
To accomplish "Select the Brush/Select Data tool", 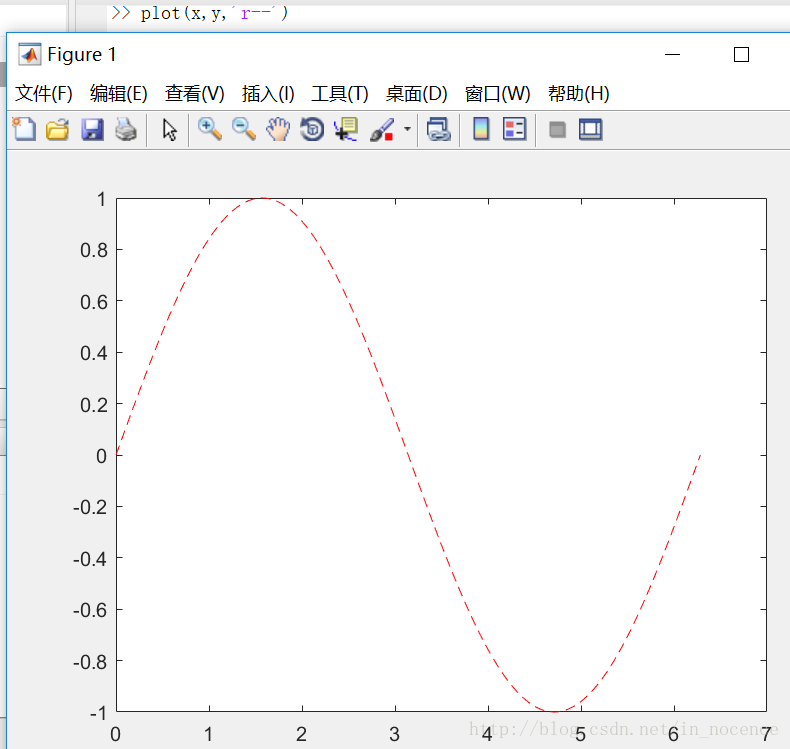I will click(382, 129).
